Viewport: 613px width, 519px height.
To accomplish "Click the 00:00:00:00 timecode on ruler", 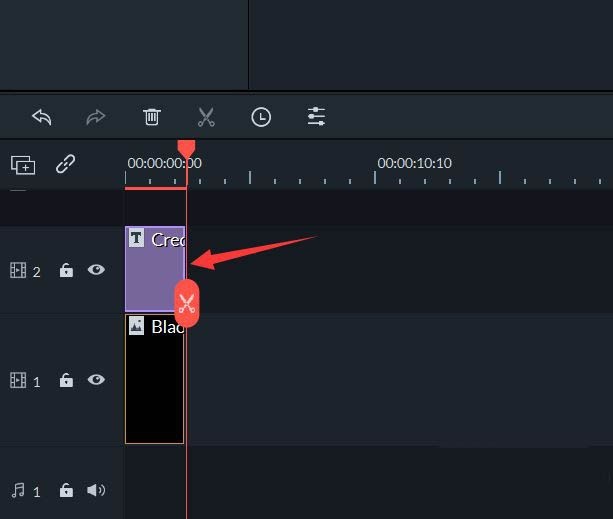I will pyautogui.click(x=165, y=163).
